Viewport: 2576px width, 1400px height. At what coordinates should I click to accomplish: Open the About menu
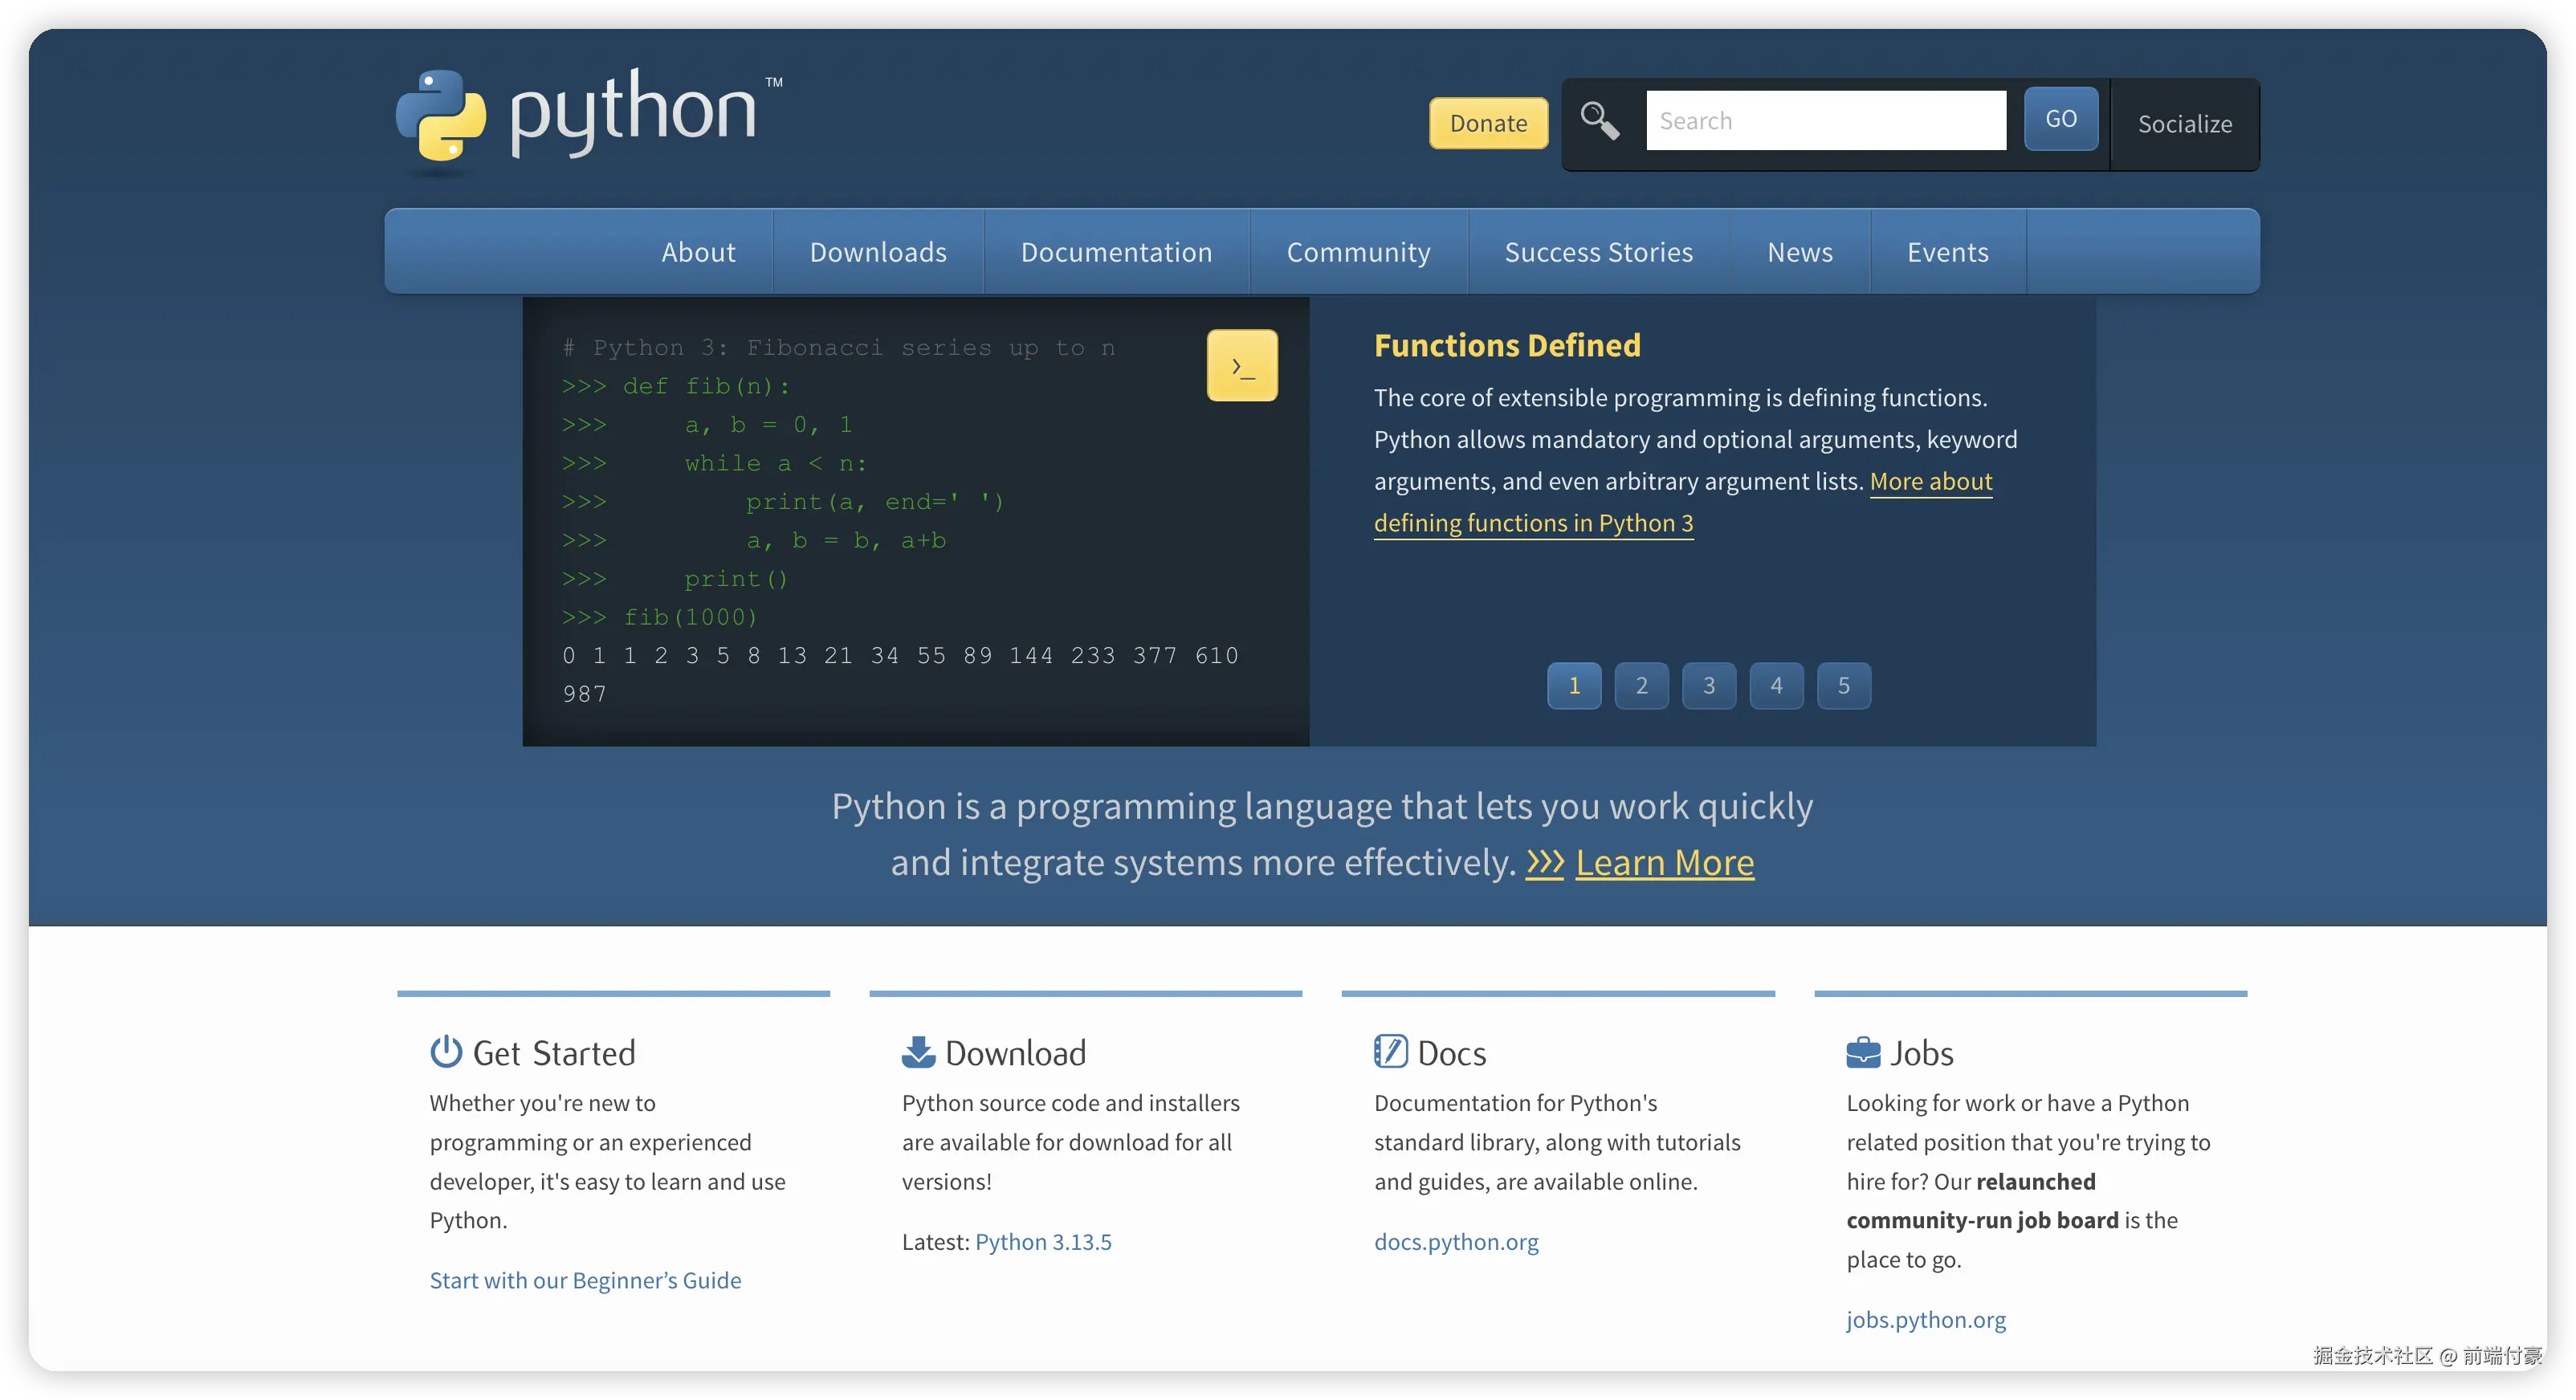click(698, 252)
